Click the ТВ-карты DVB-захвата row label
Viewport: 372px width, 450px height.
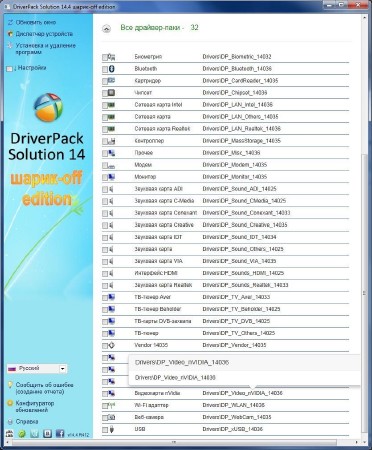pyautogui.click(x=163, y=321)
